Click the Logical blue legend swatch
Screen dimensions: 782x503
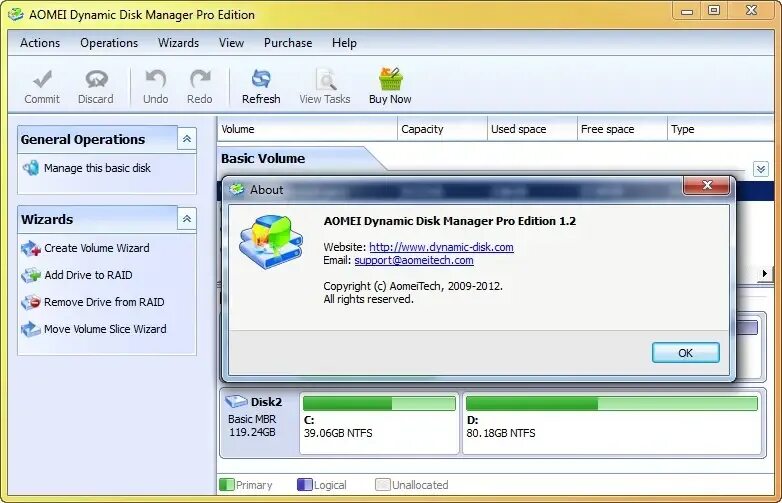click(305, 485)
